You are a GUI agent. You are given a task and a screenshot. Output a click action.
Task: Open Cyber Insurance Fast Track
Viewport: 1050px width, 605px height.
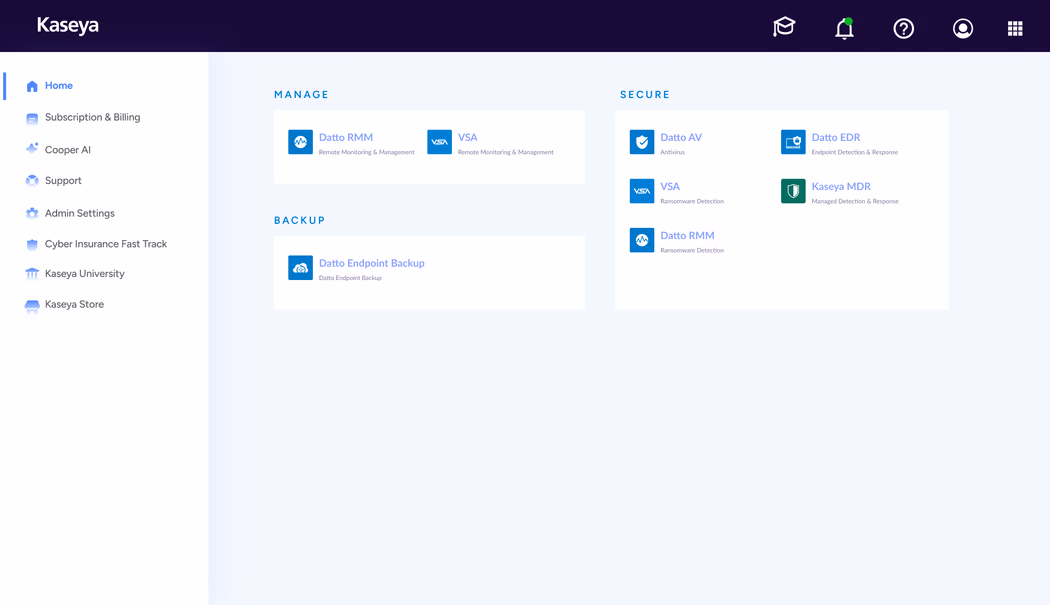(x=106, y=244)
